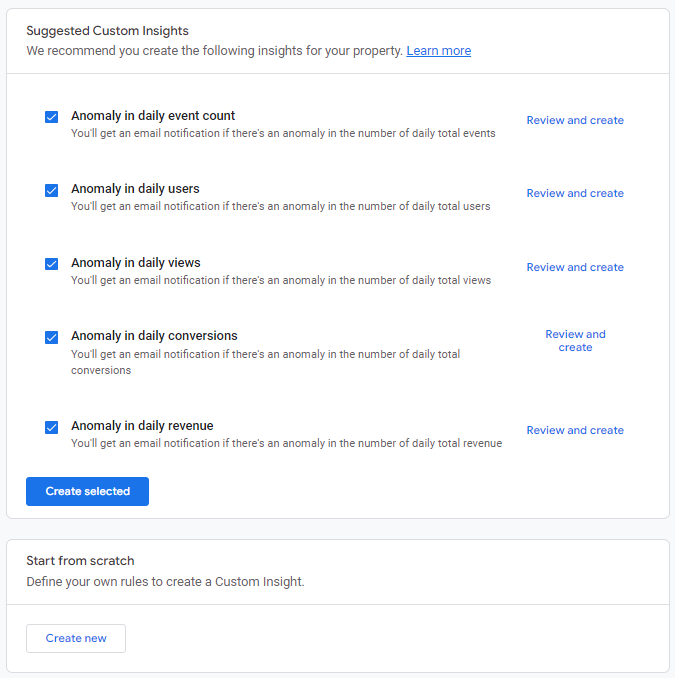675x678 pixels.
Task: Click the "Anomaly in daily revenue" title
Action: (142, 426)
